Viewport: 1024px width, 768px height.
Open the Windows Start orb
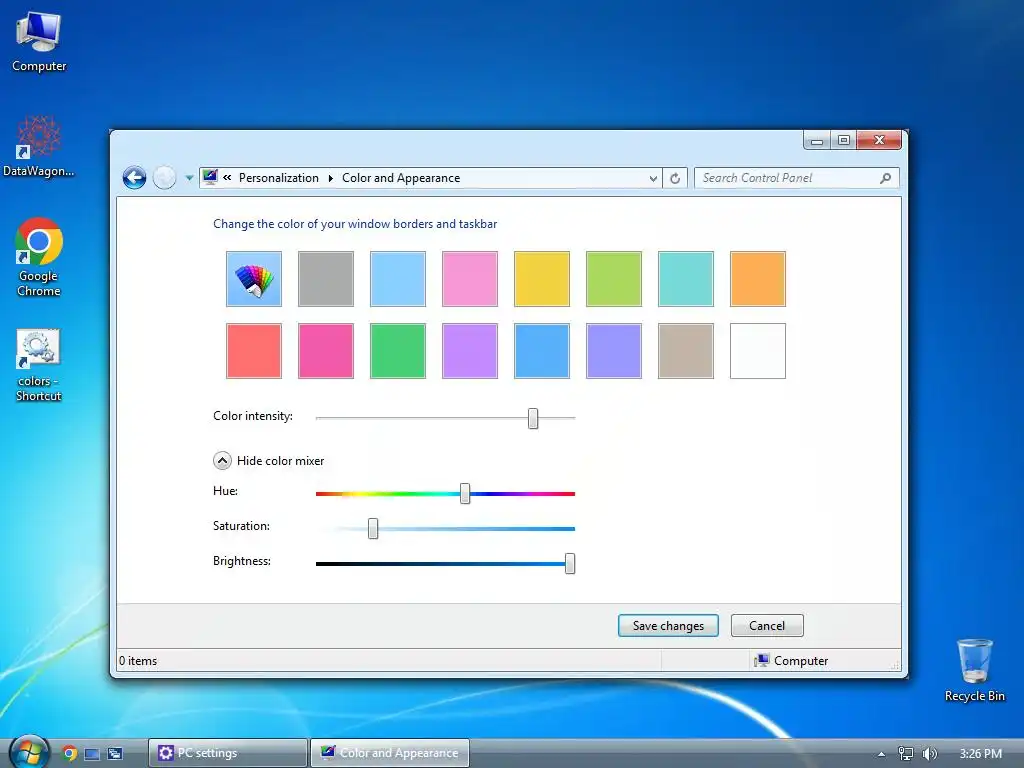coord(29,752)
